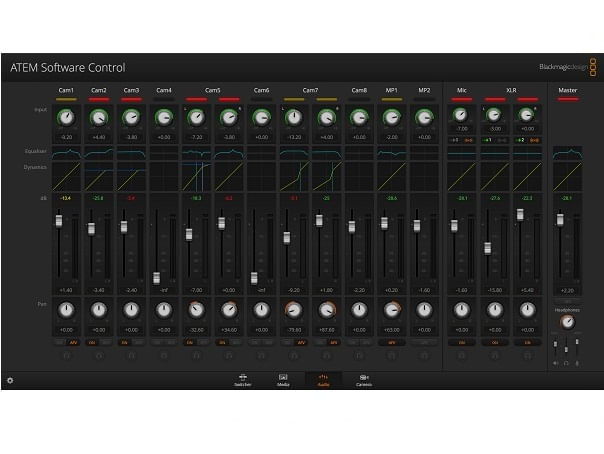
Task: Click the Master fader handle
Action: [560, 220]
